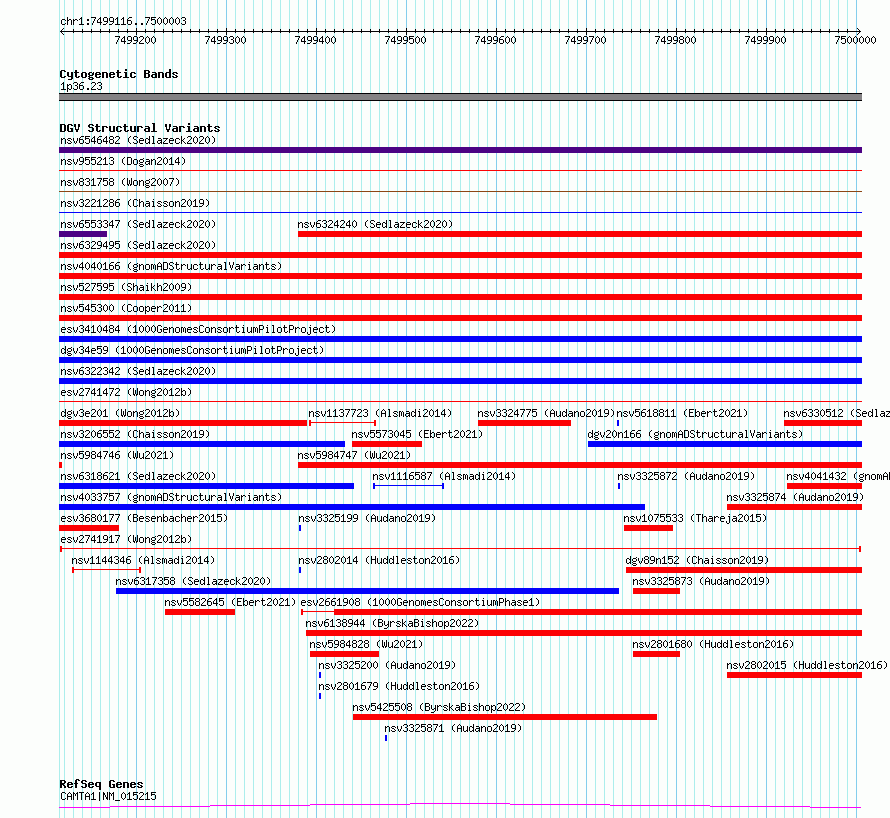890x818 pixels.
Task: Select dgv20n166 (gnomADStructuralVariants) label
Action: (695, 434)
